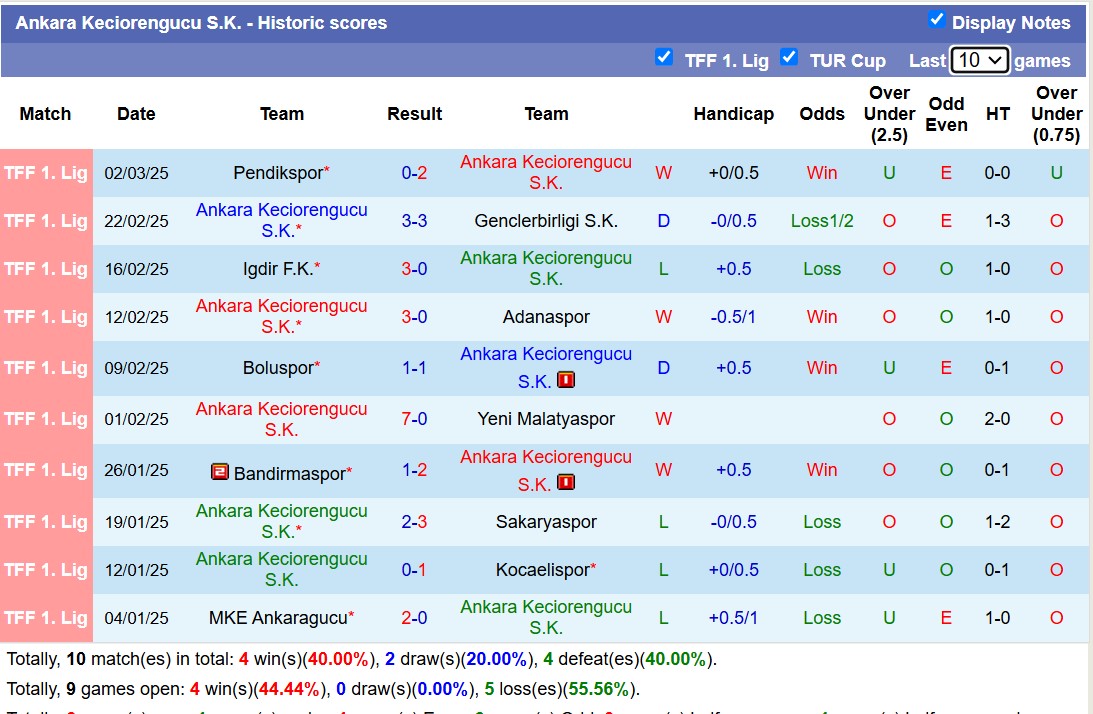Click the Handicap column header
This screenshot has width=1093, height=714.
coord(734,114)
